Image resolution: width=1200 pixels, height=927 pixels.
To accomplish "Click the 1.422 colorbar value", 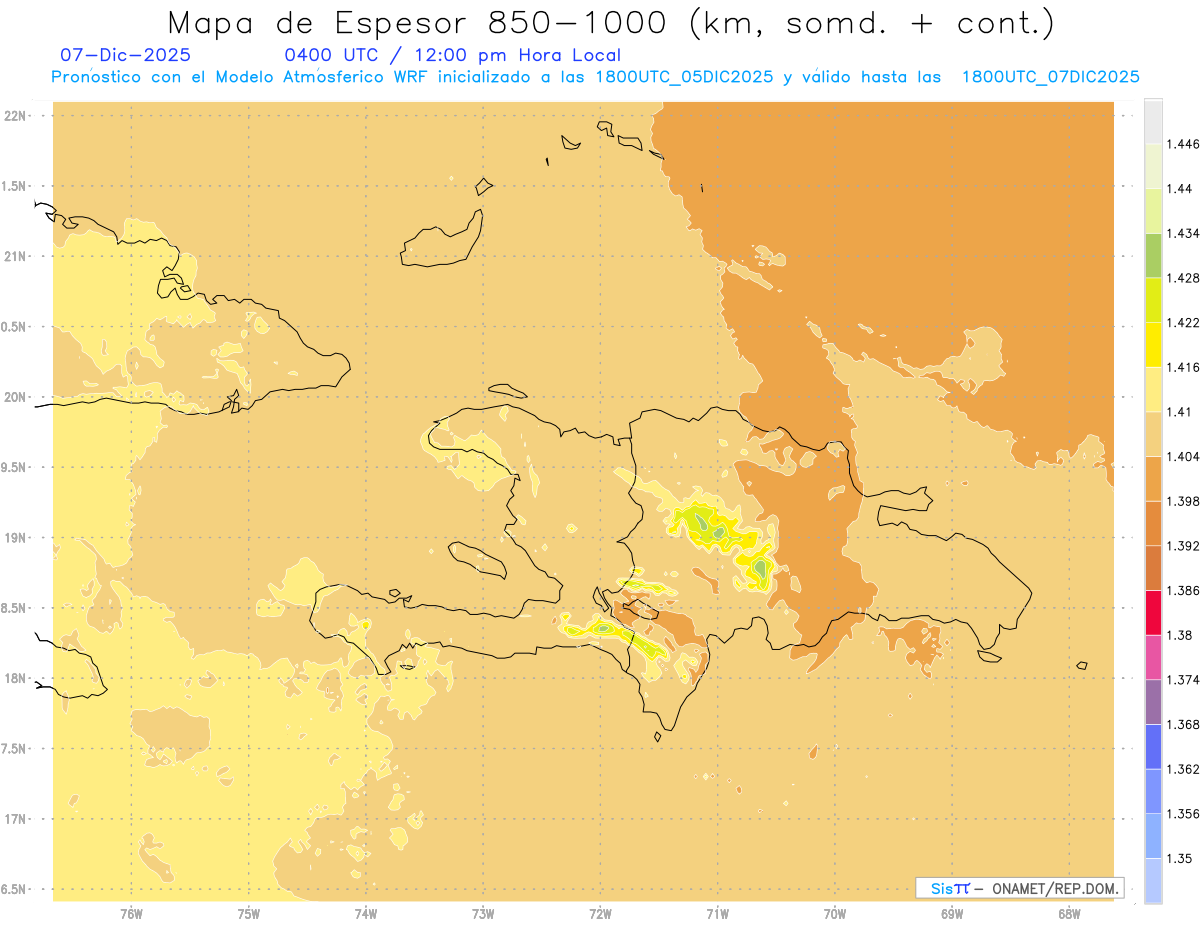I will [x=1183, y=323].
